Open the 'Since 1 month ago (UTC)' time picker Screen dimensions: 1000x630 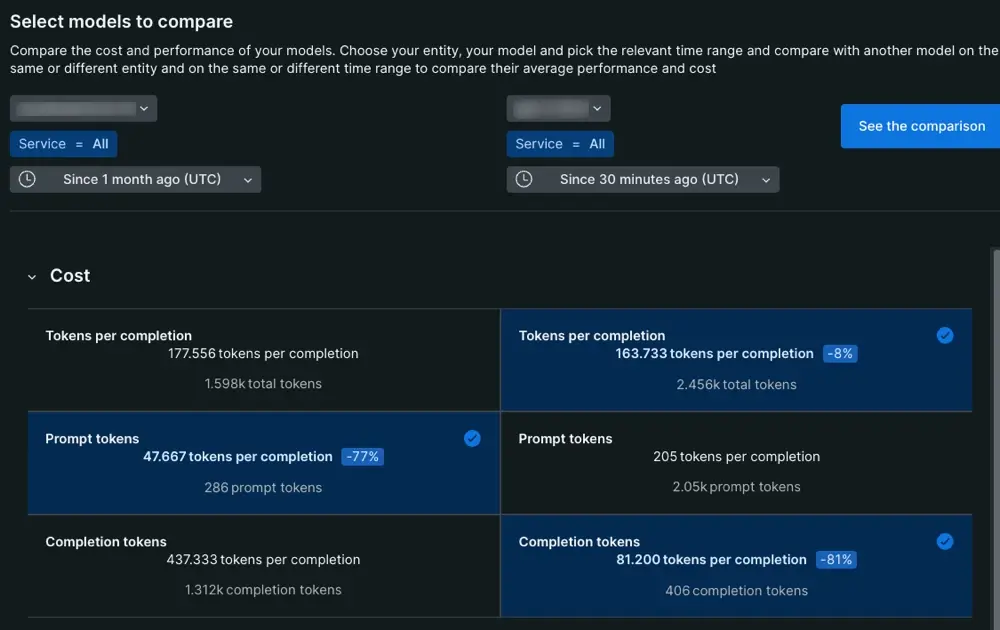pyautogui.click(x=135, y=179)
